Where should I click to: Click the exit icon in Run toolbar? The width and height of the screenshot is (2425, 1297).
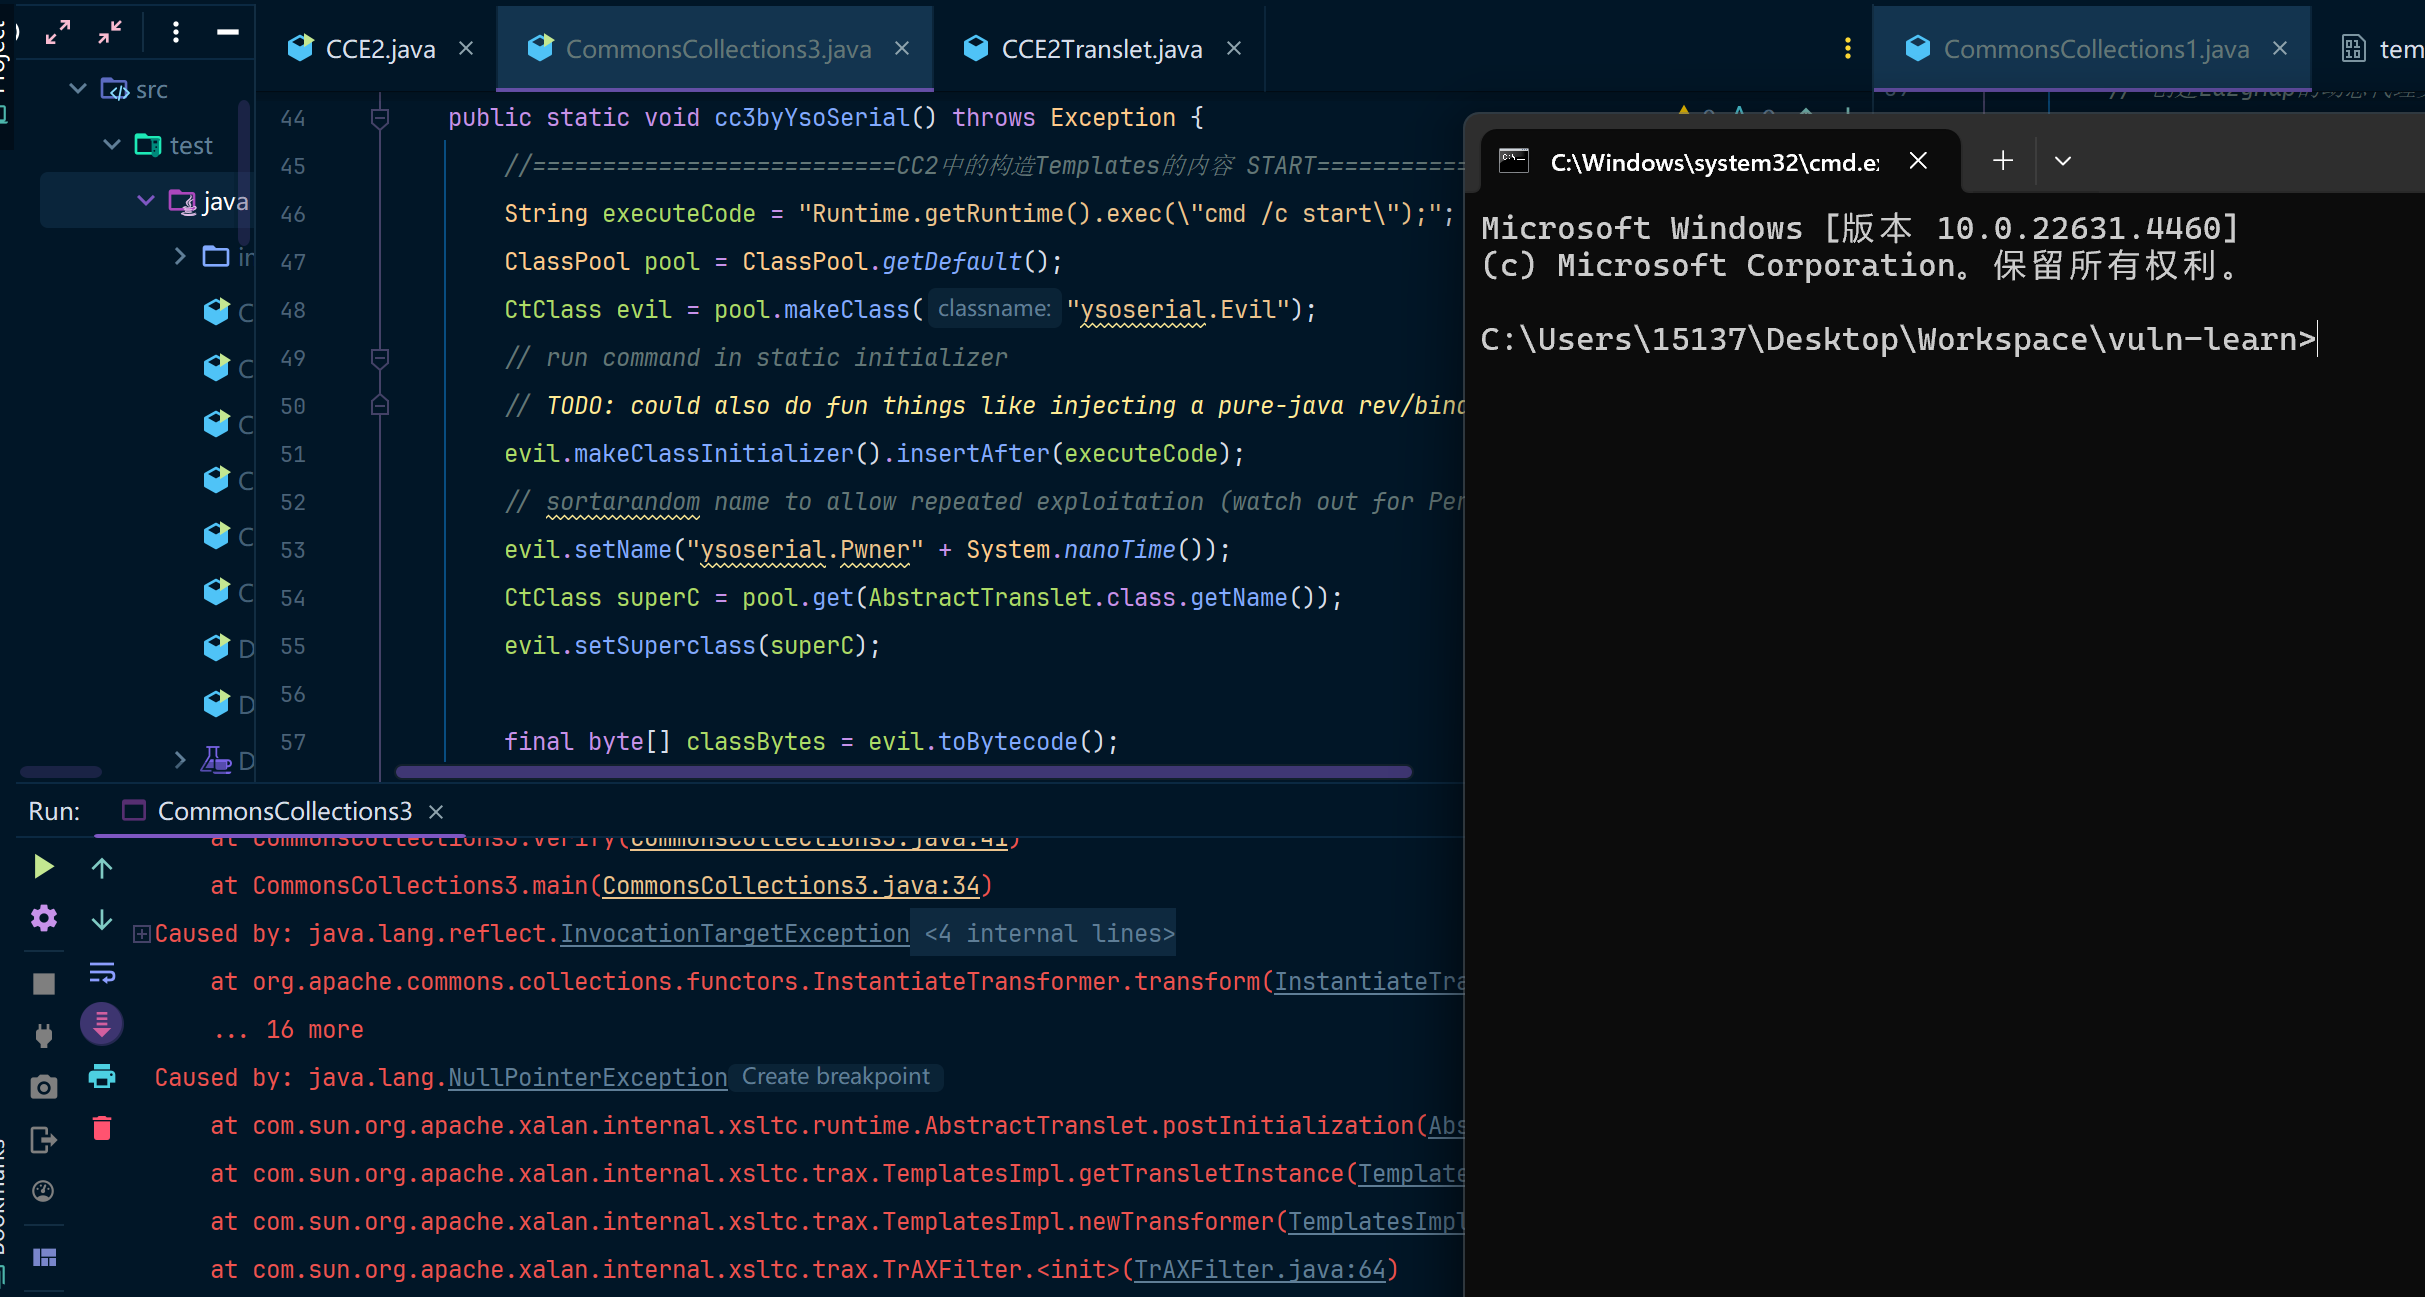tap(43, 1139)
